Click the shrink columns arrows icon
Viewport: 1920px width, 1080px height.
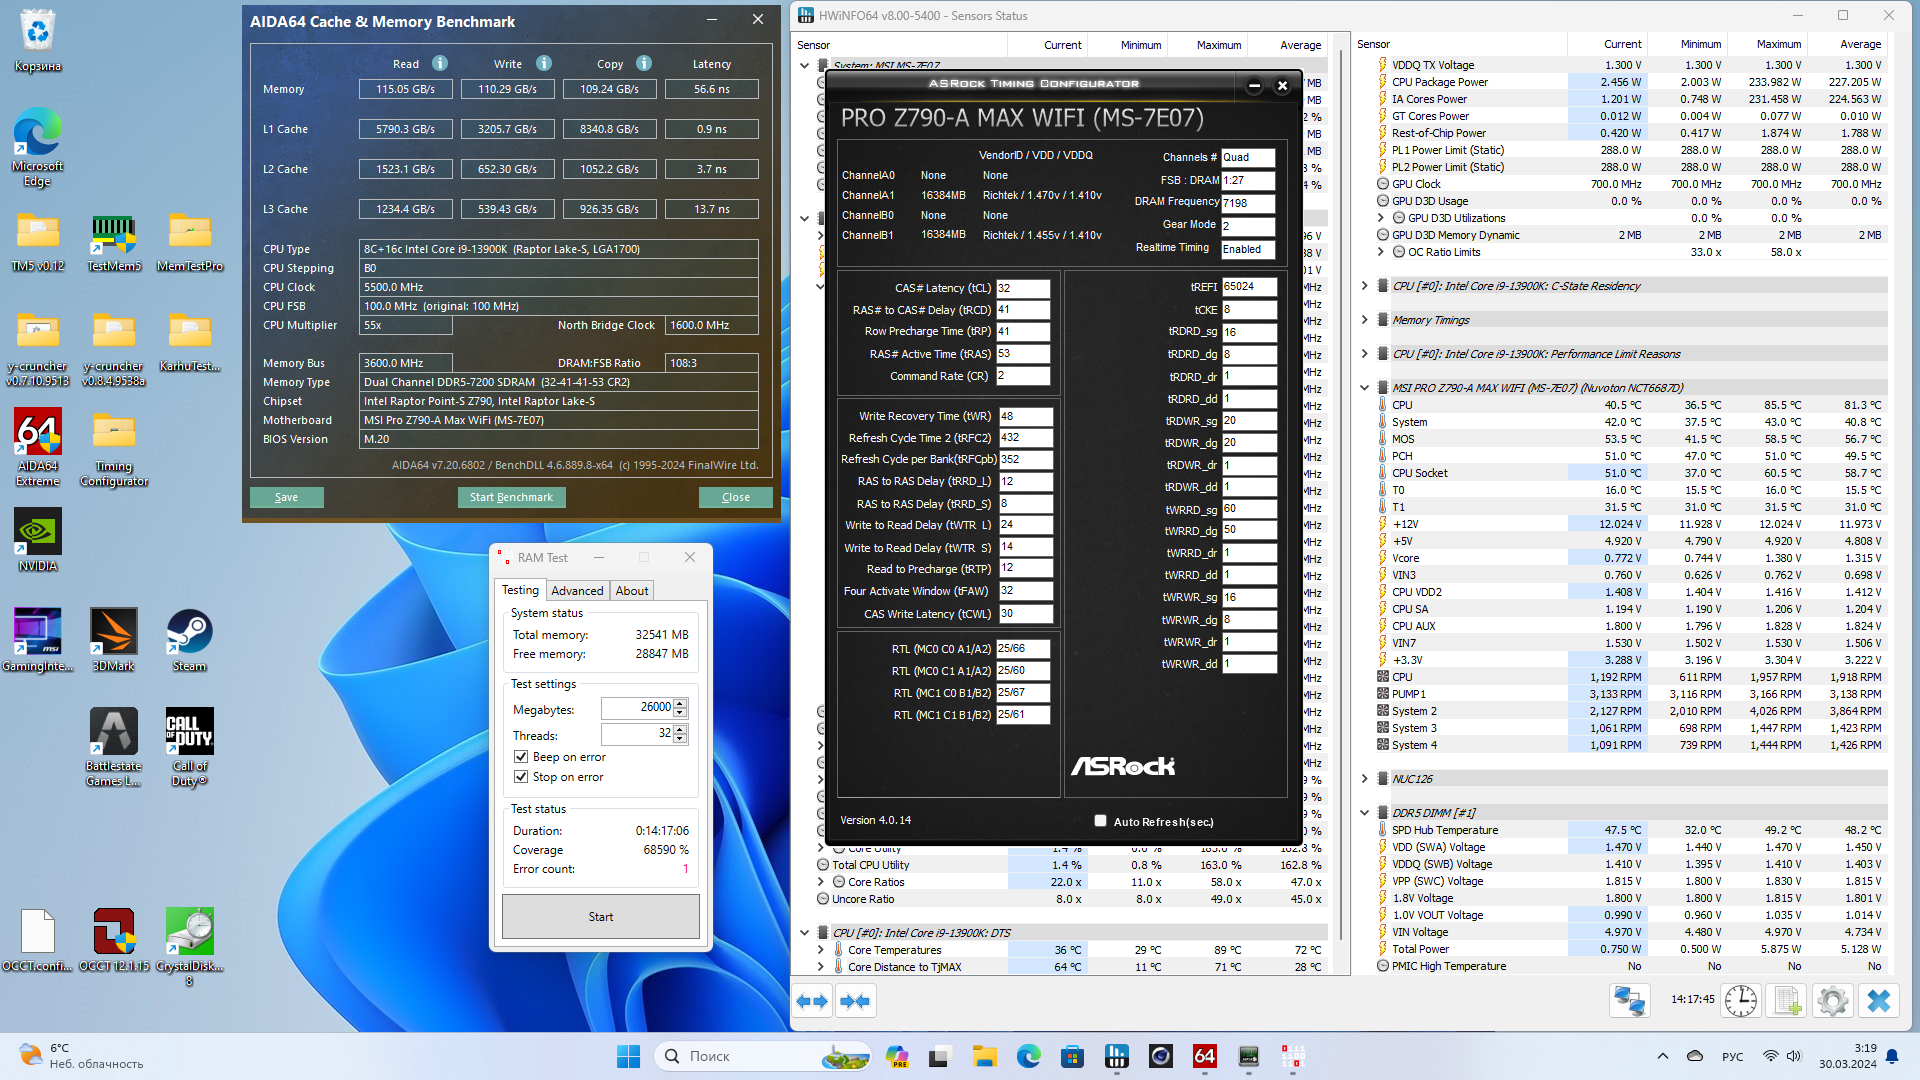tap(855, 1001)
